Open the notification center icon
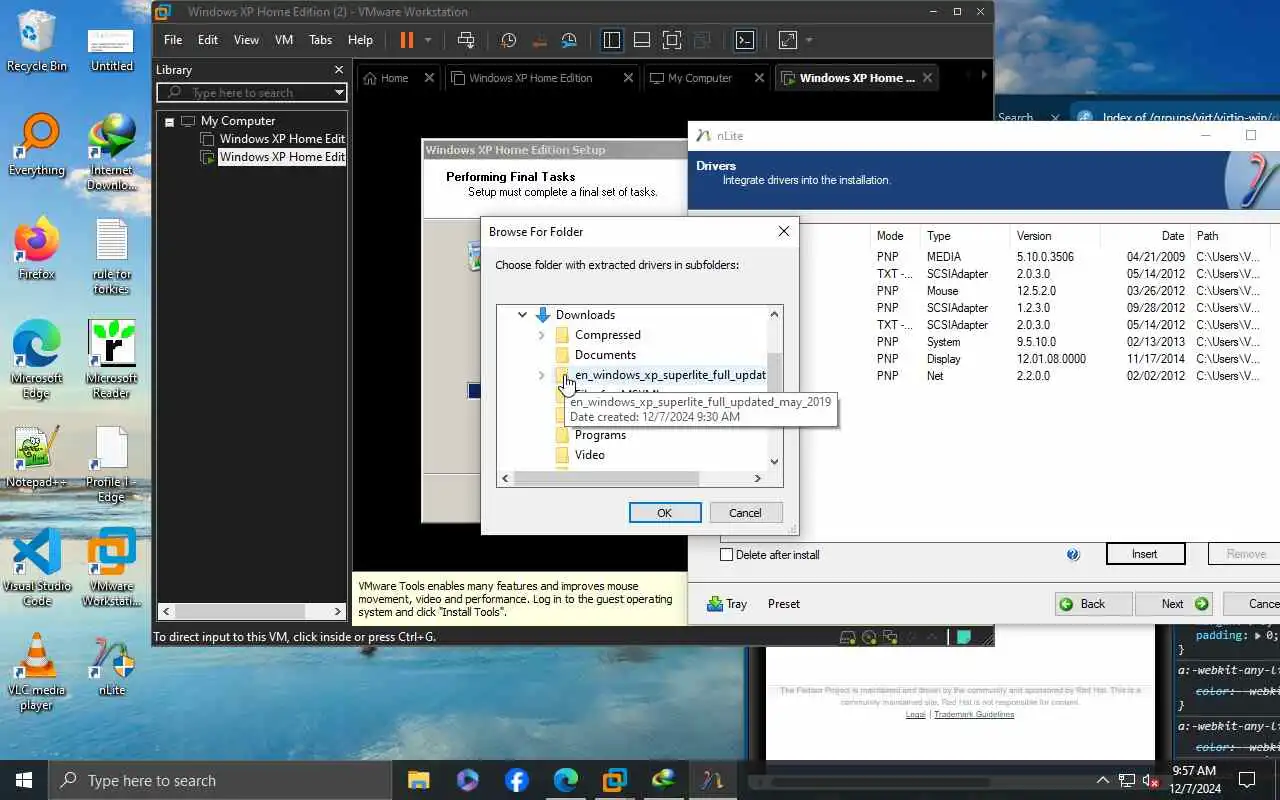 [x=1247, y=780]
